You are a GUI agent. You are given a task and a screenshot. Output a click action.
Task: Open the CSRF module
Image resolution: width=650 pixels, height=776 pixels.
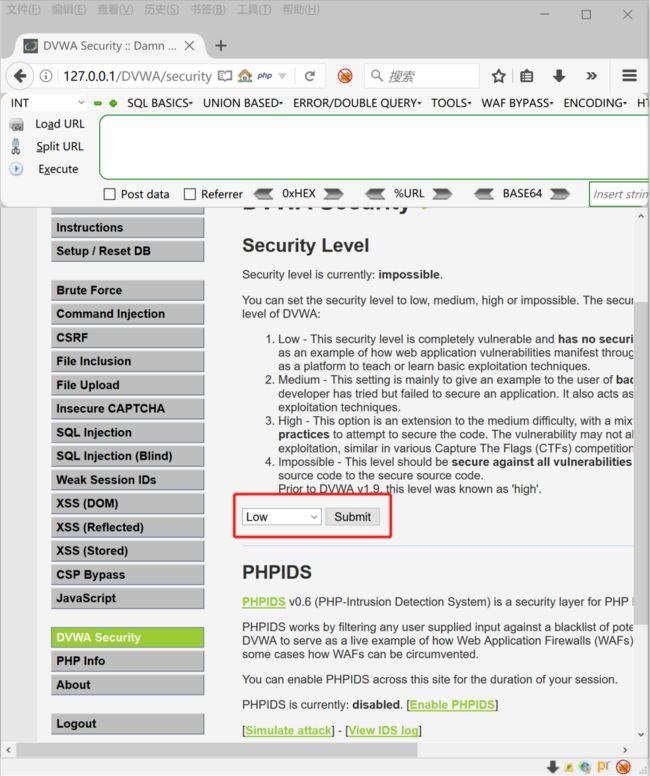coord(127,338)
